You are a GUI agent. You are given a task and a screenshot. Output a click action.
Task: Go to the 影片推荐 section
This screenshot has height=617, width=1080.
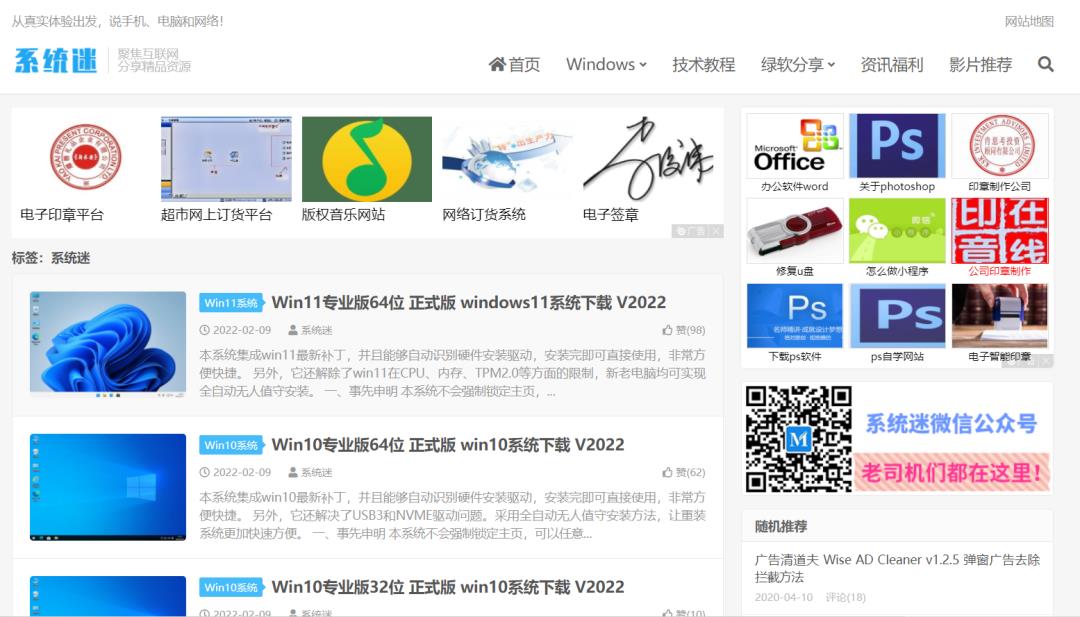[980, 64]
